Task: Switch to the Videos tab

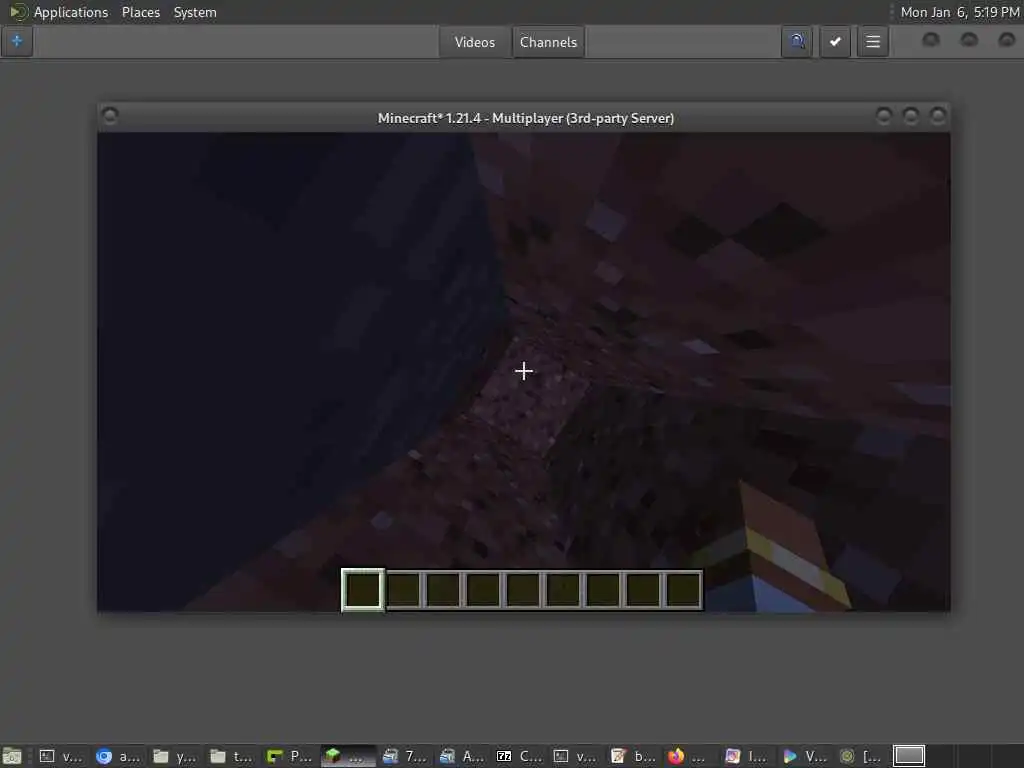Action: [x=475, y=42]
